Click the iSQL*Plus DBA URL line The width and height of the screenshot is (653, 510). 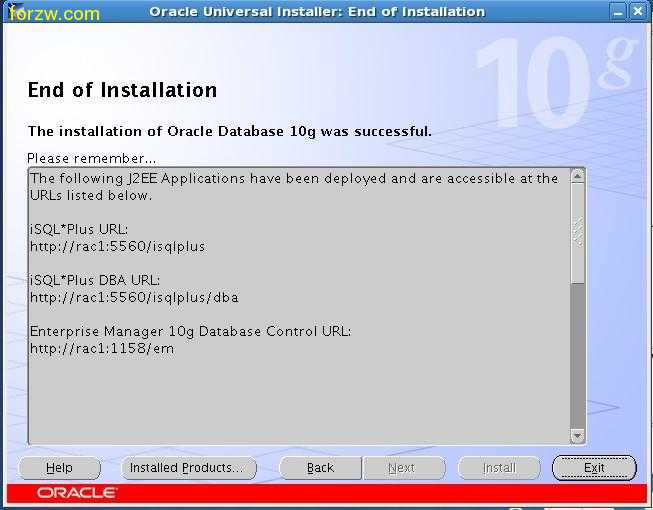(134, 297)
